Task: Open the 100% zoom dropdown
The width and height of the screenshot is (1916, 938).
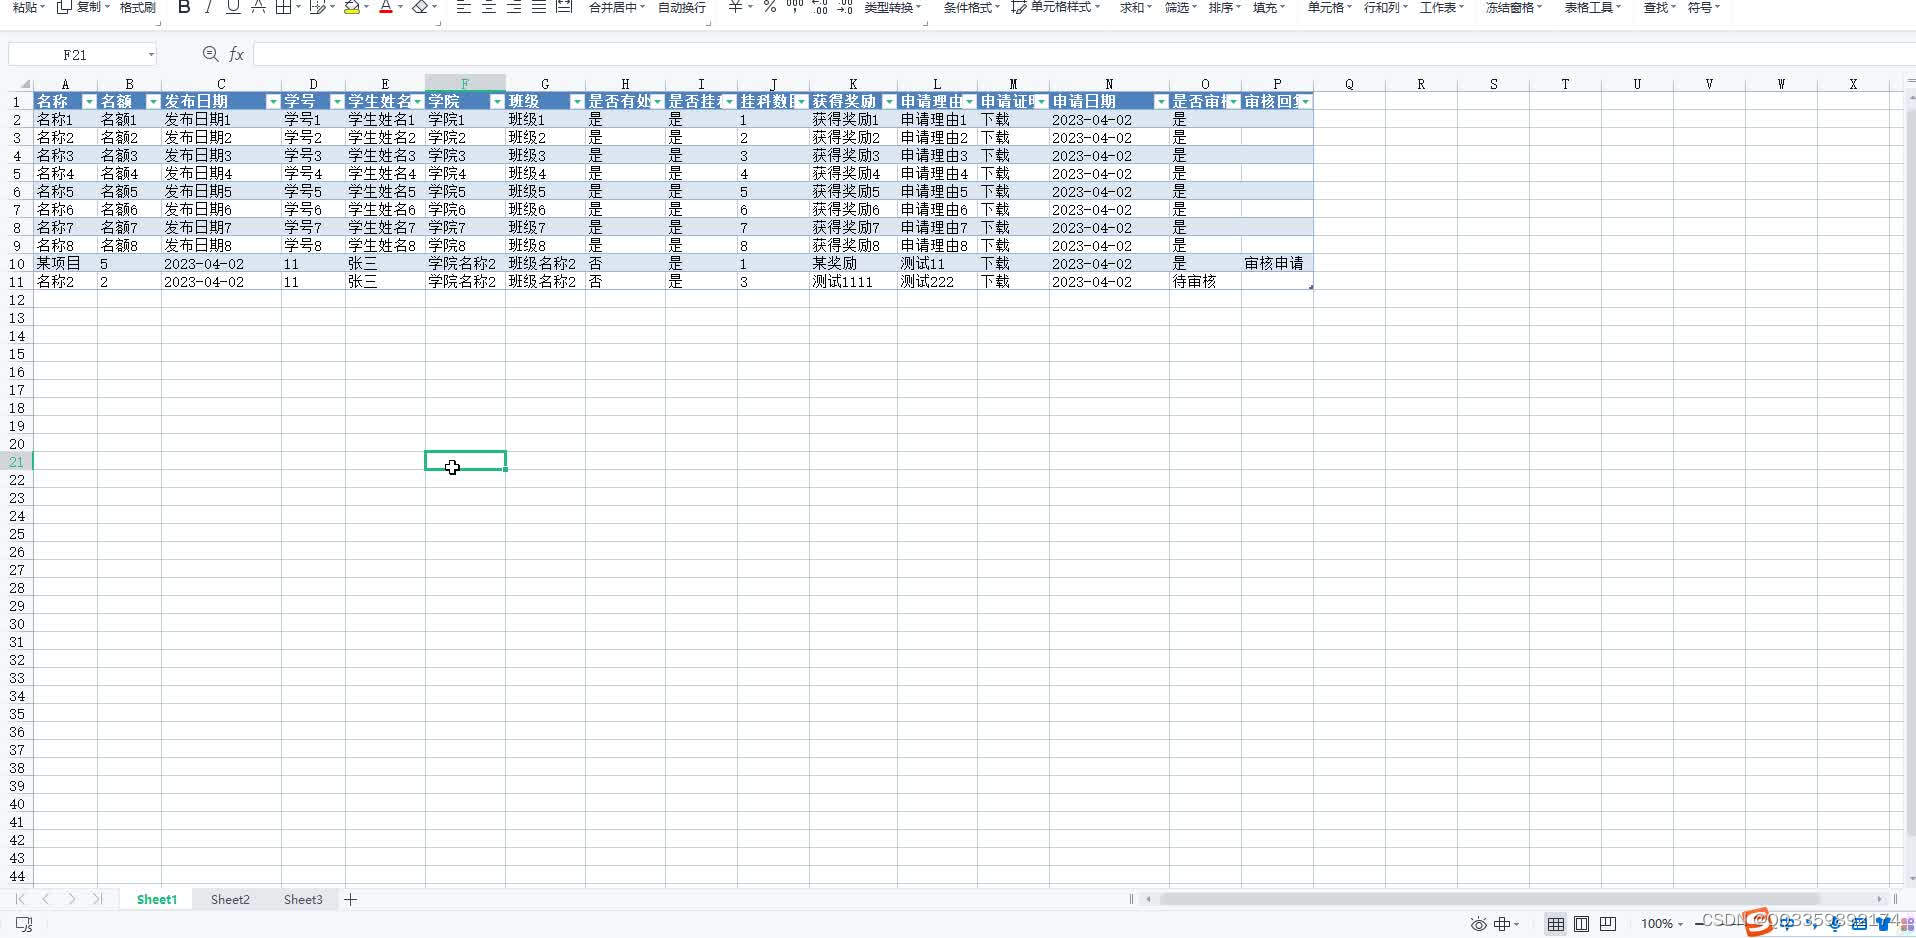Action: (1662, 924)
